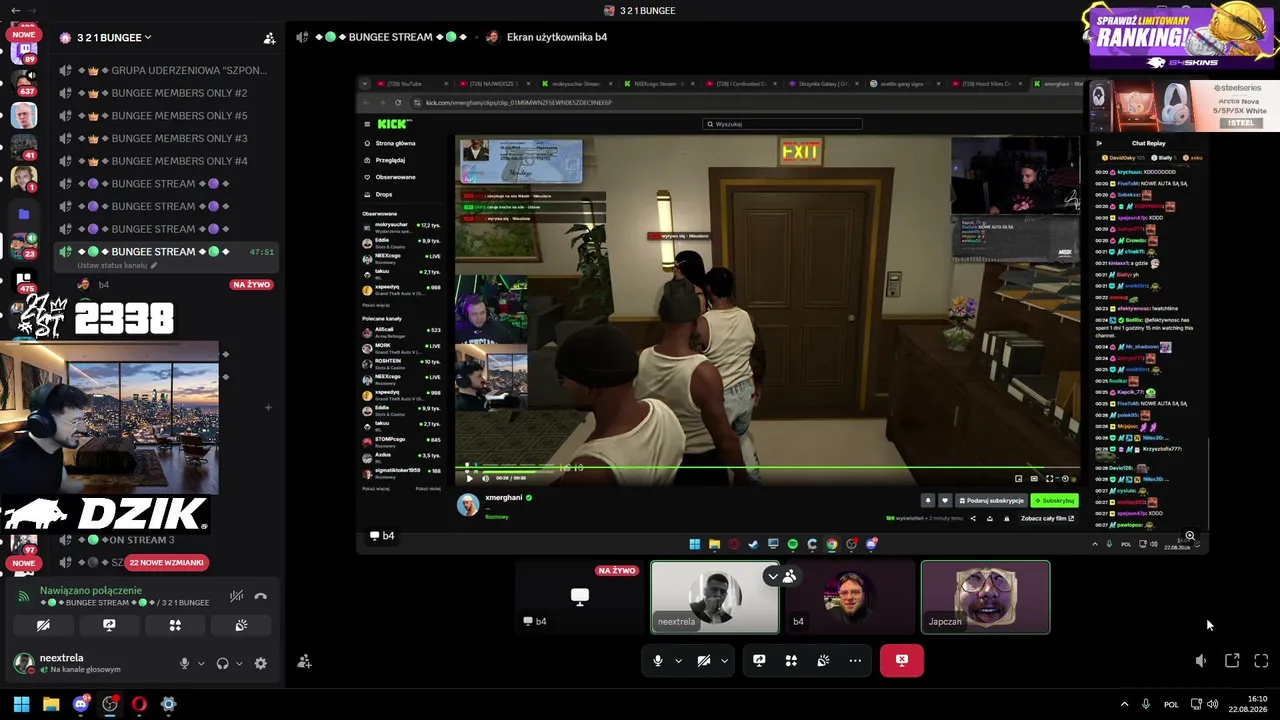Turn on camera in the voice connection panel
This screenshot has height=720, width=1280.
43,625
